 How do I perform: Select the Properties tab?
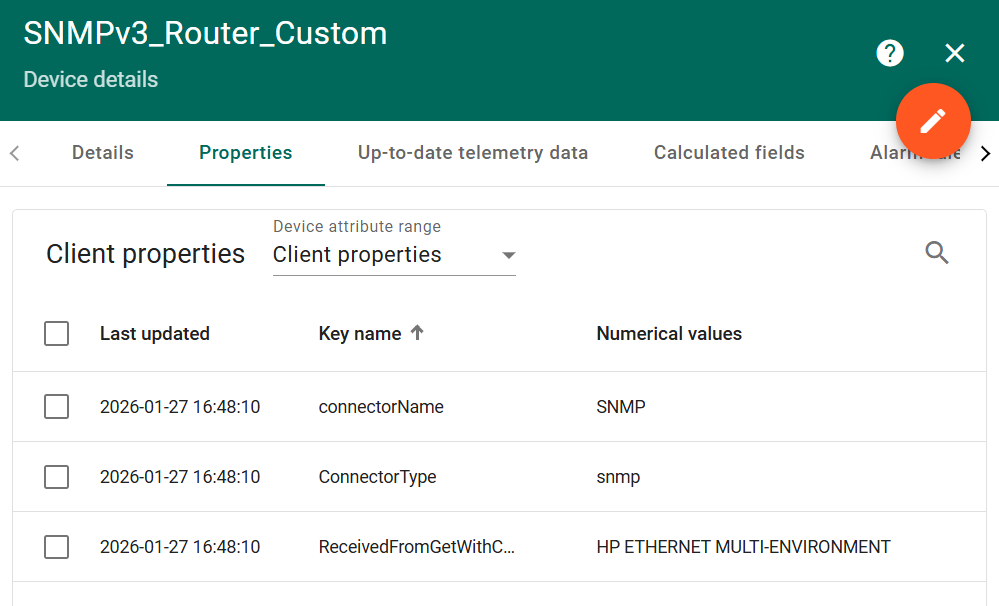point(245,153)
